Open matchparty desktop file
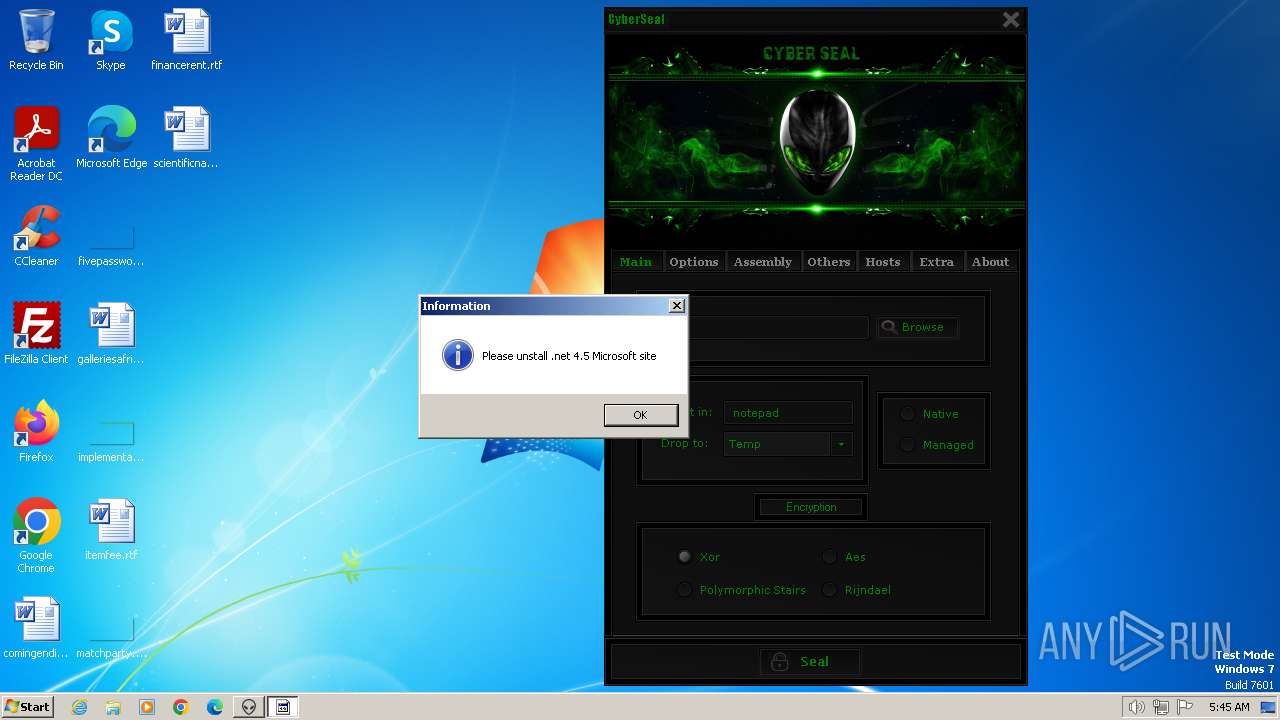The height and width of the screenshot is (720, 1280). (111, 638)
